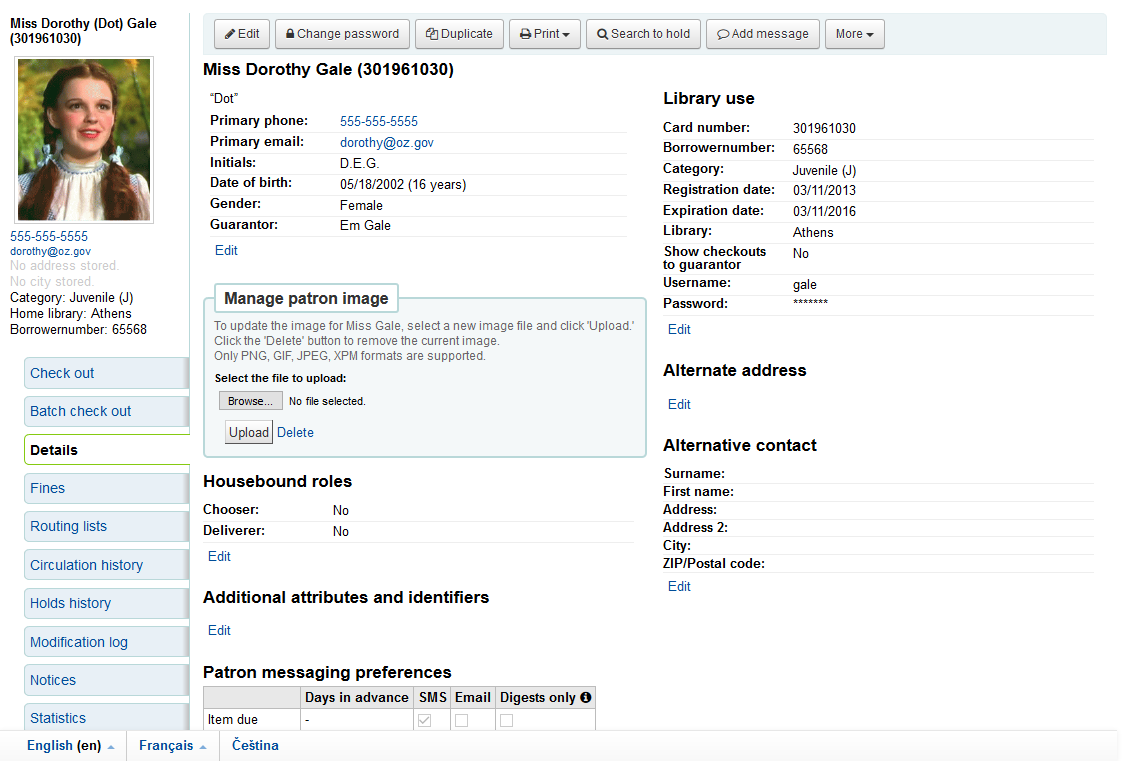1134x761 pixels.
Task: Click Search to hold magnifier button
Action: click(643, 34)
